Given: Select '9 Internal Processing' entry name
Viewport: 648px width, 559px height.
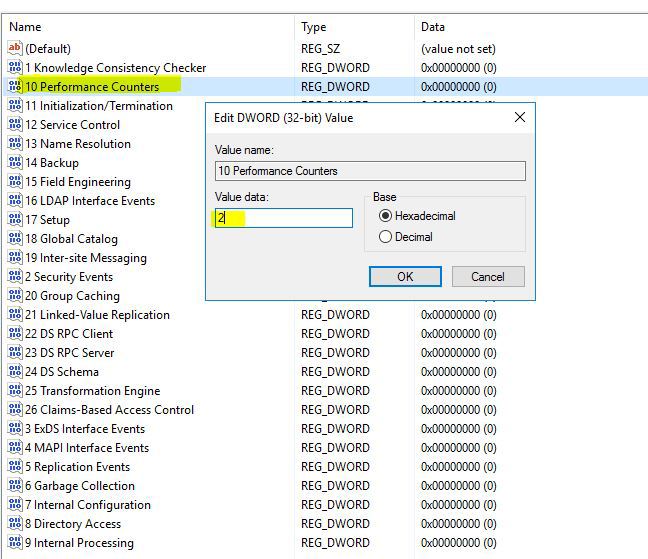Looking at the screenshot, I should point(79,543).
